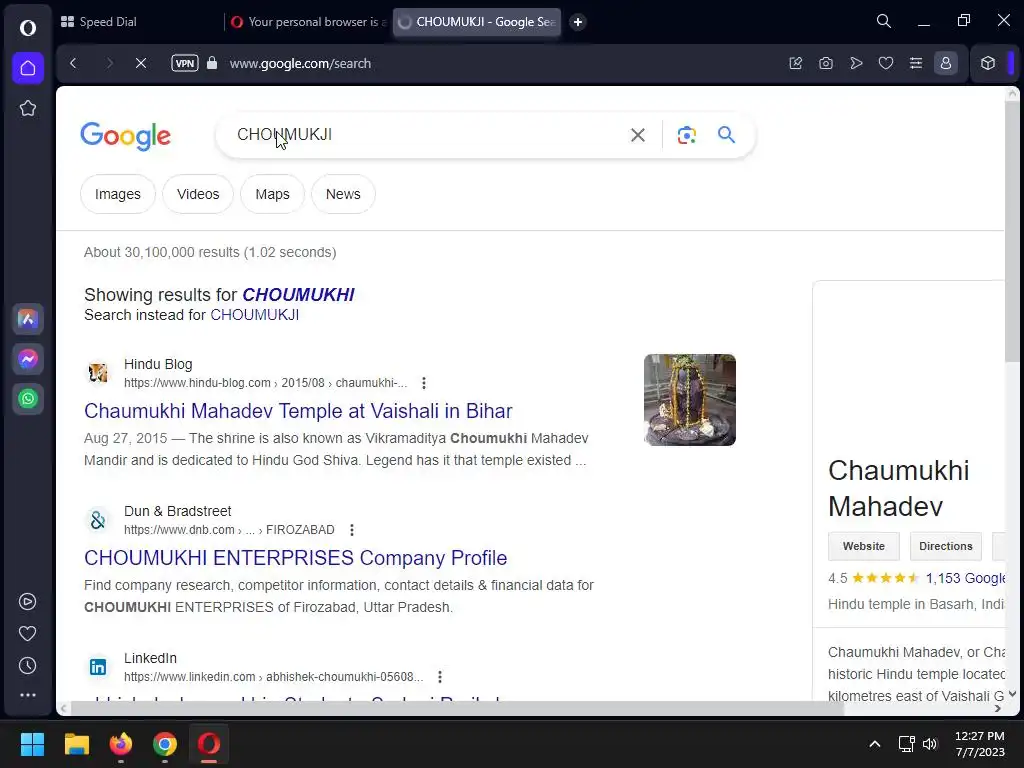The image size is (1024, 768).
Task: Open History clock in sidebar
Action: coord(27,665)
